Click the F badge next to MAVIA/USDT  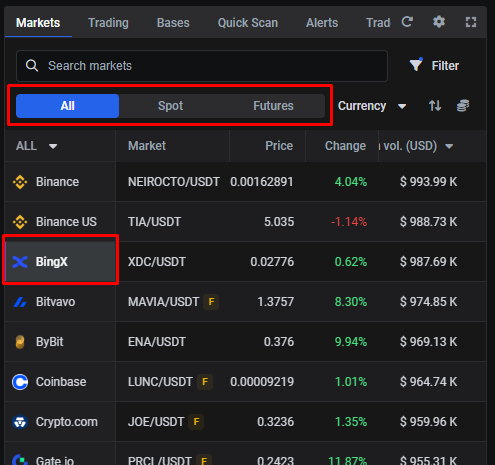point(211,302)
